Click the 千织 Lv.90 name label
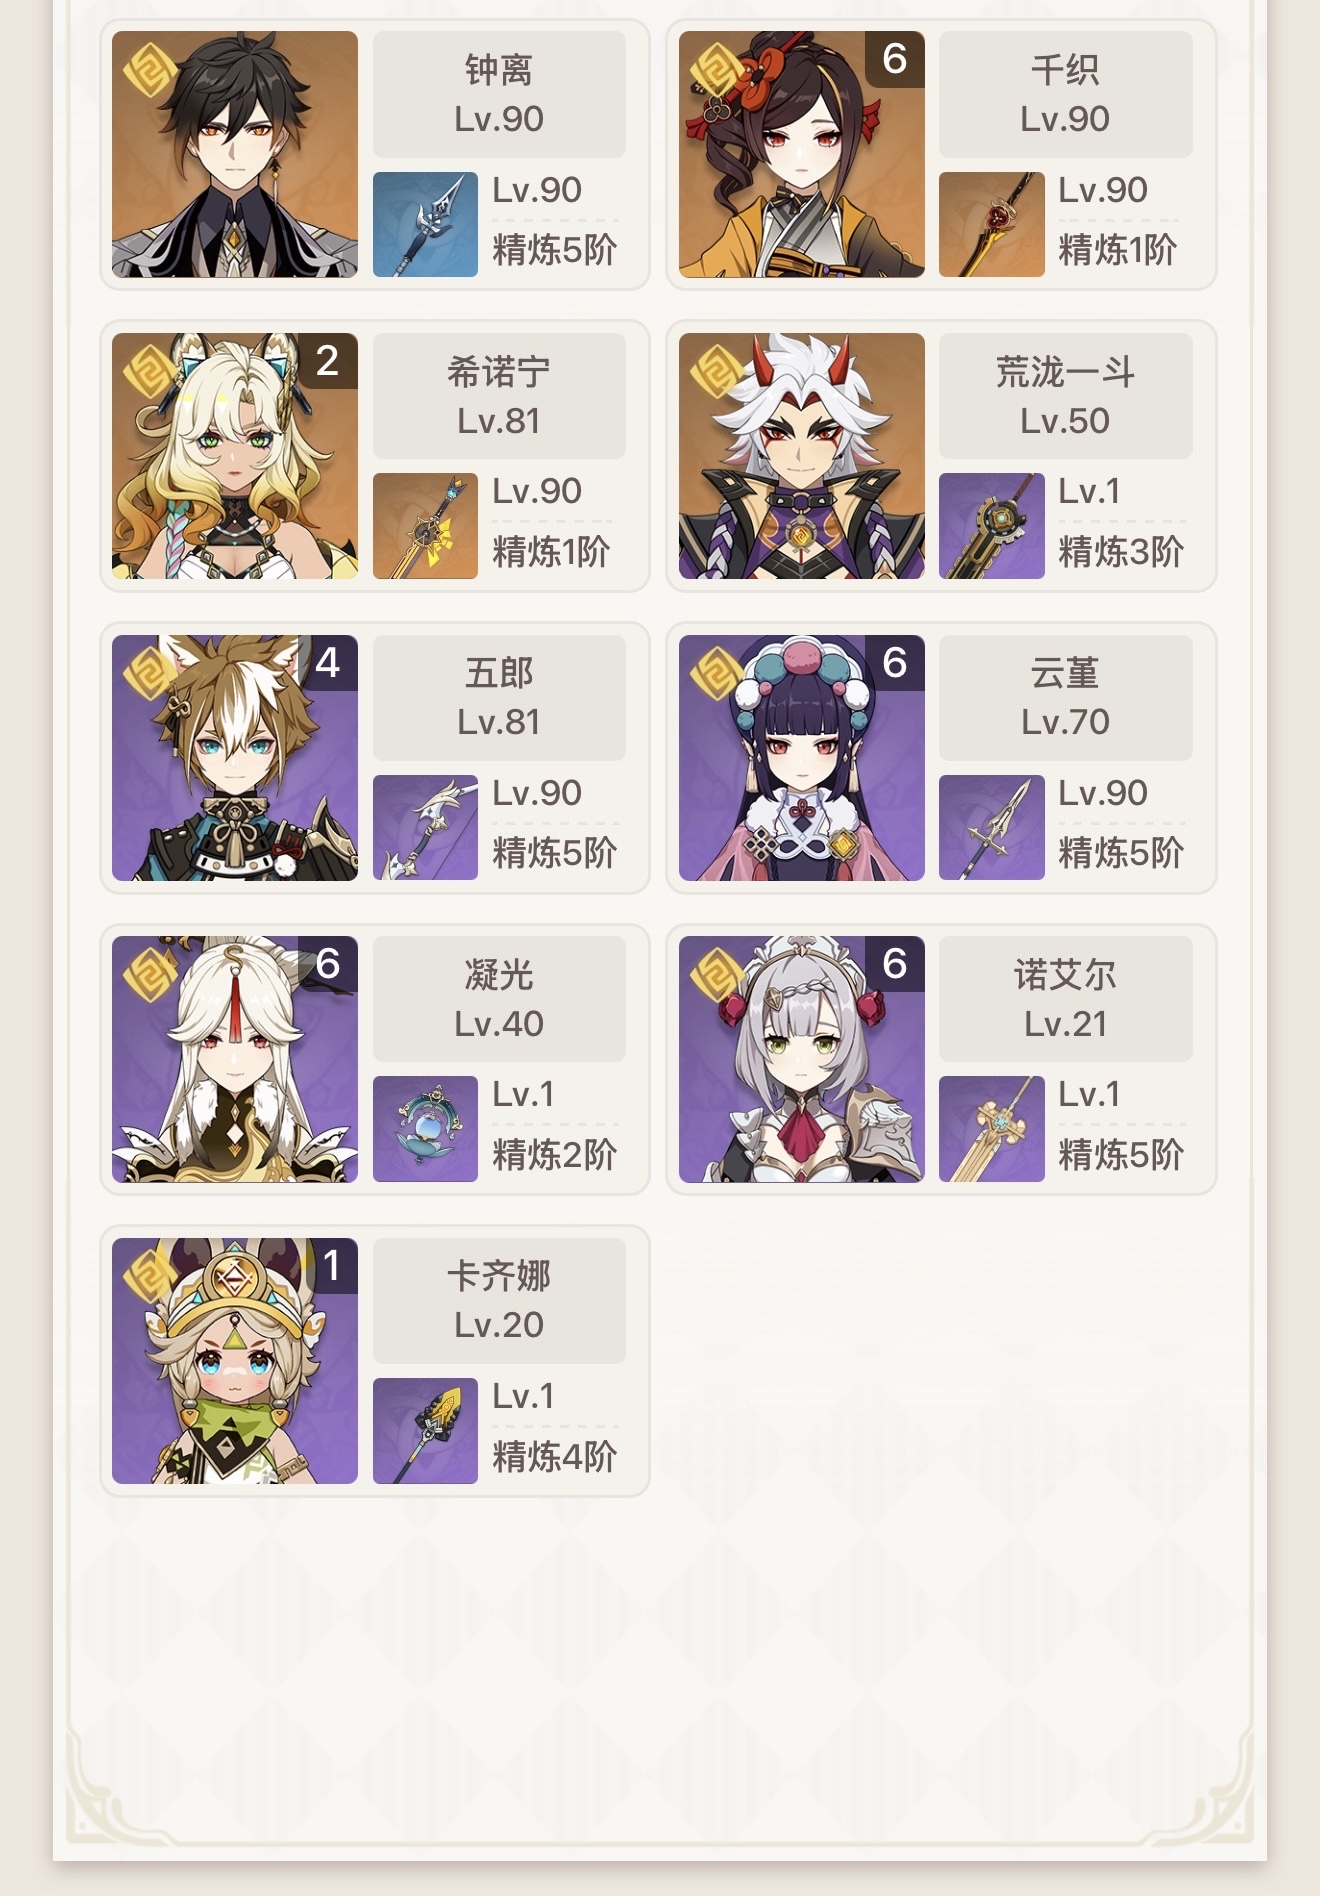Image resolution: width=1320 pixels, height=1896 pixels. pyautogui.click(x=1066, y=94)
